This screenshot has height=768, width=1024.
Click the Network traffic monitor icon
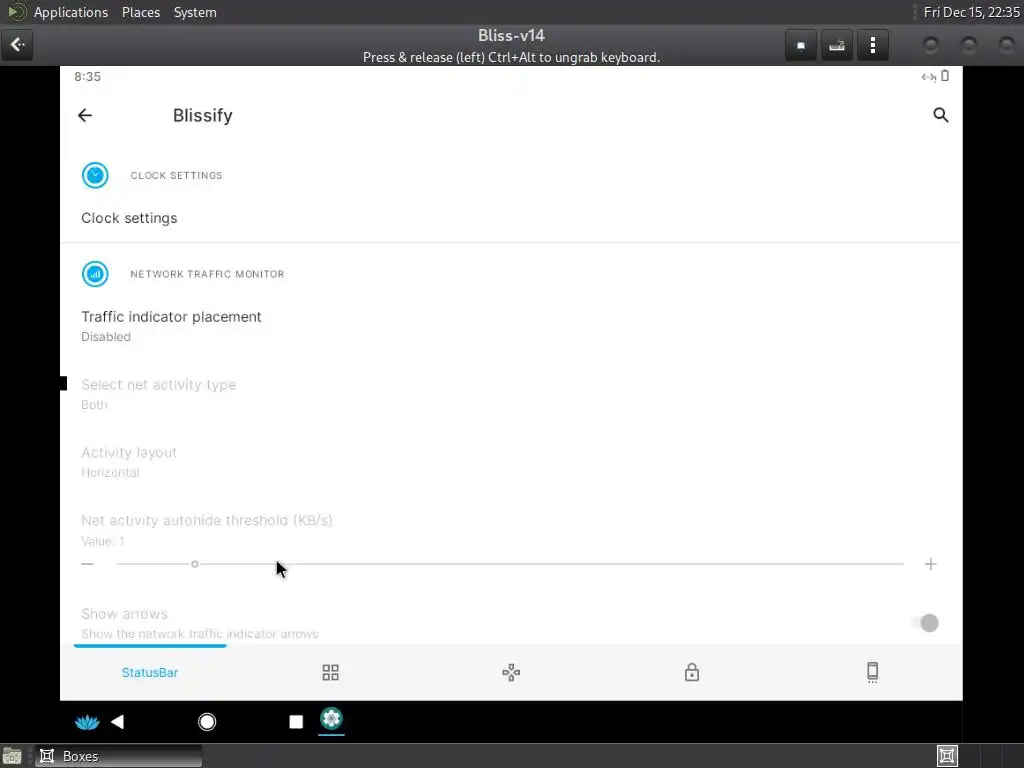(95, 274)
